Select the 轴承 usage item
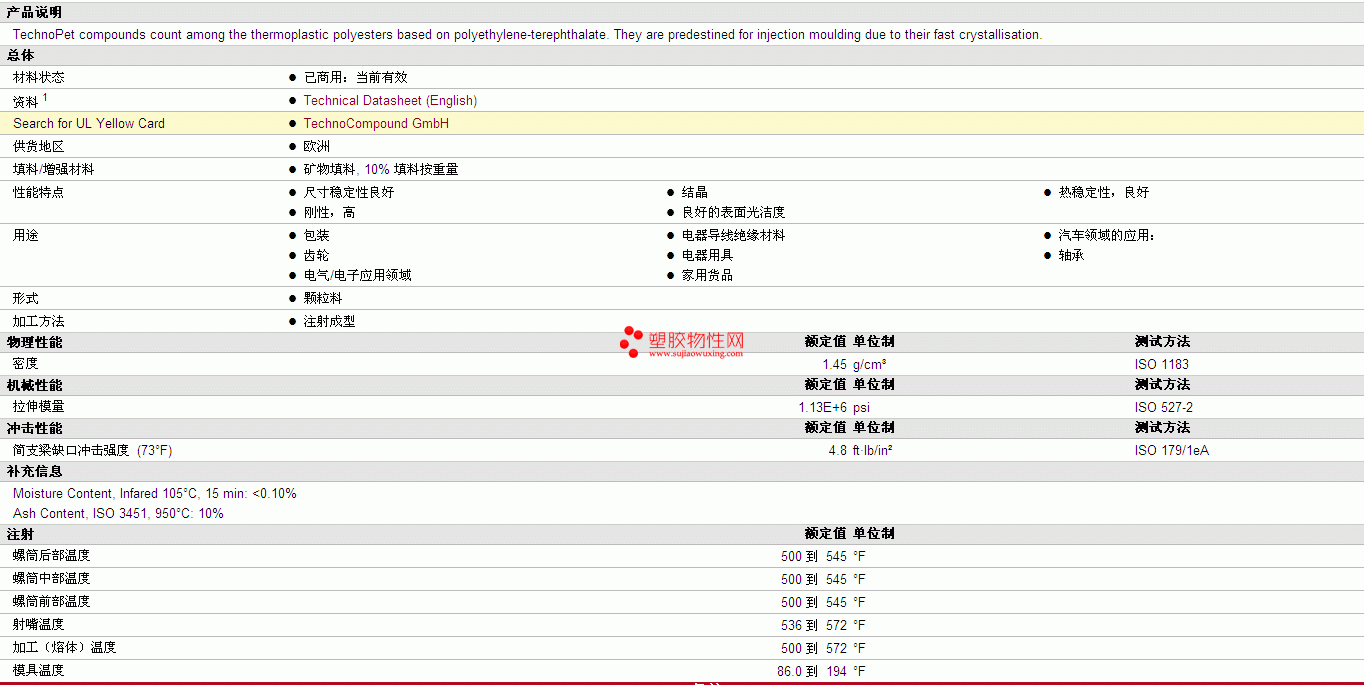This screenshot has width=1364, height=685. 1071,255
